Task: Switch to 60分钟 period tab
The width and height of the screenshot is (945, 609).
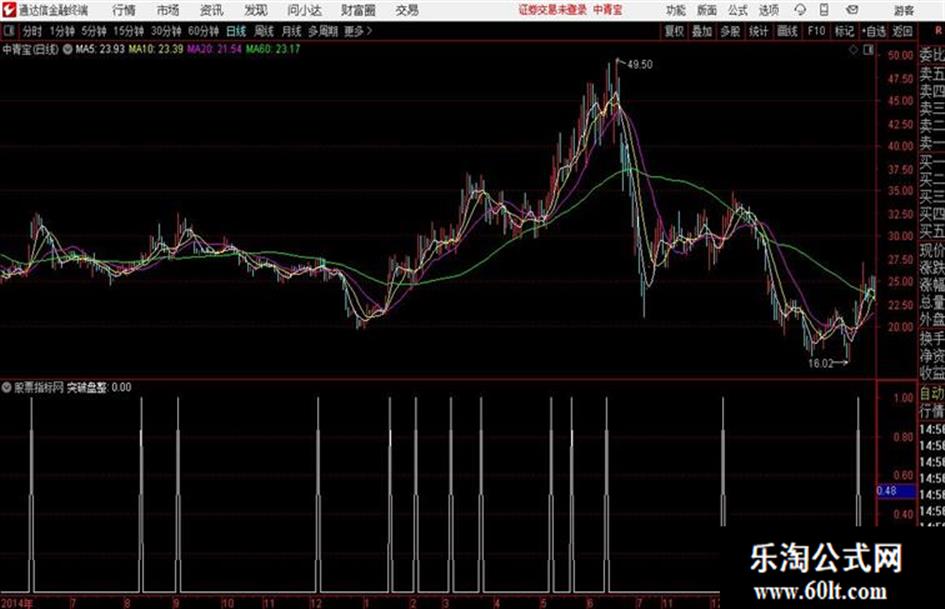Action: coord(204,31)
